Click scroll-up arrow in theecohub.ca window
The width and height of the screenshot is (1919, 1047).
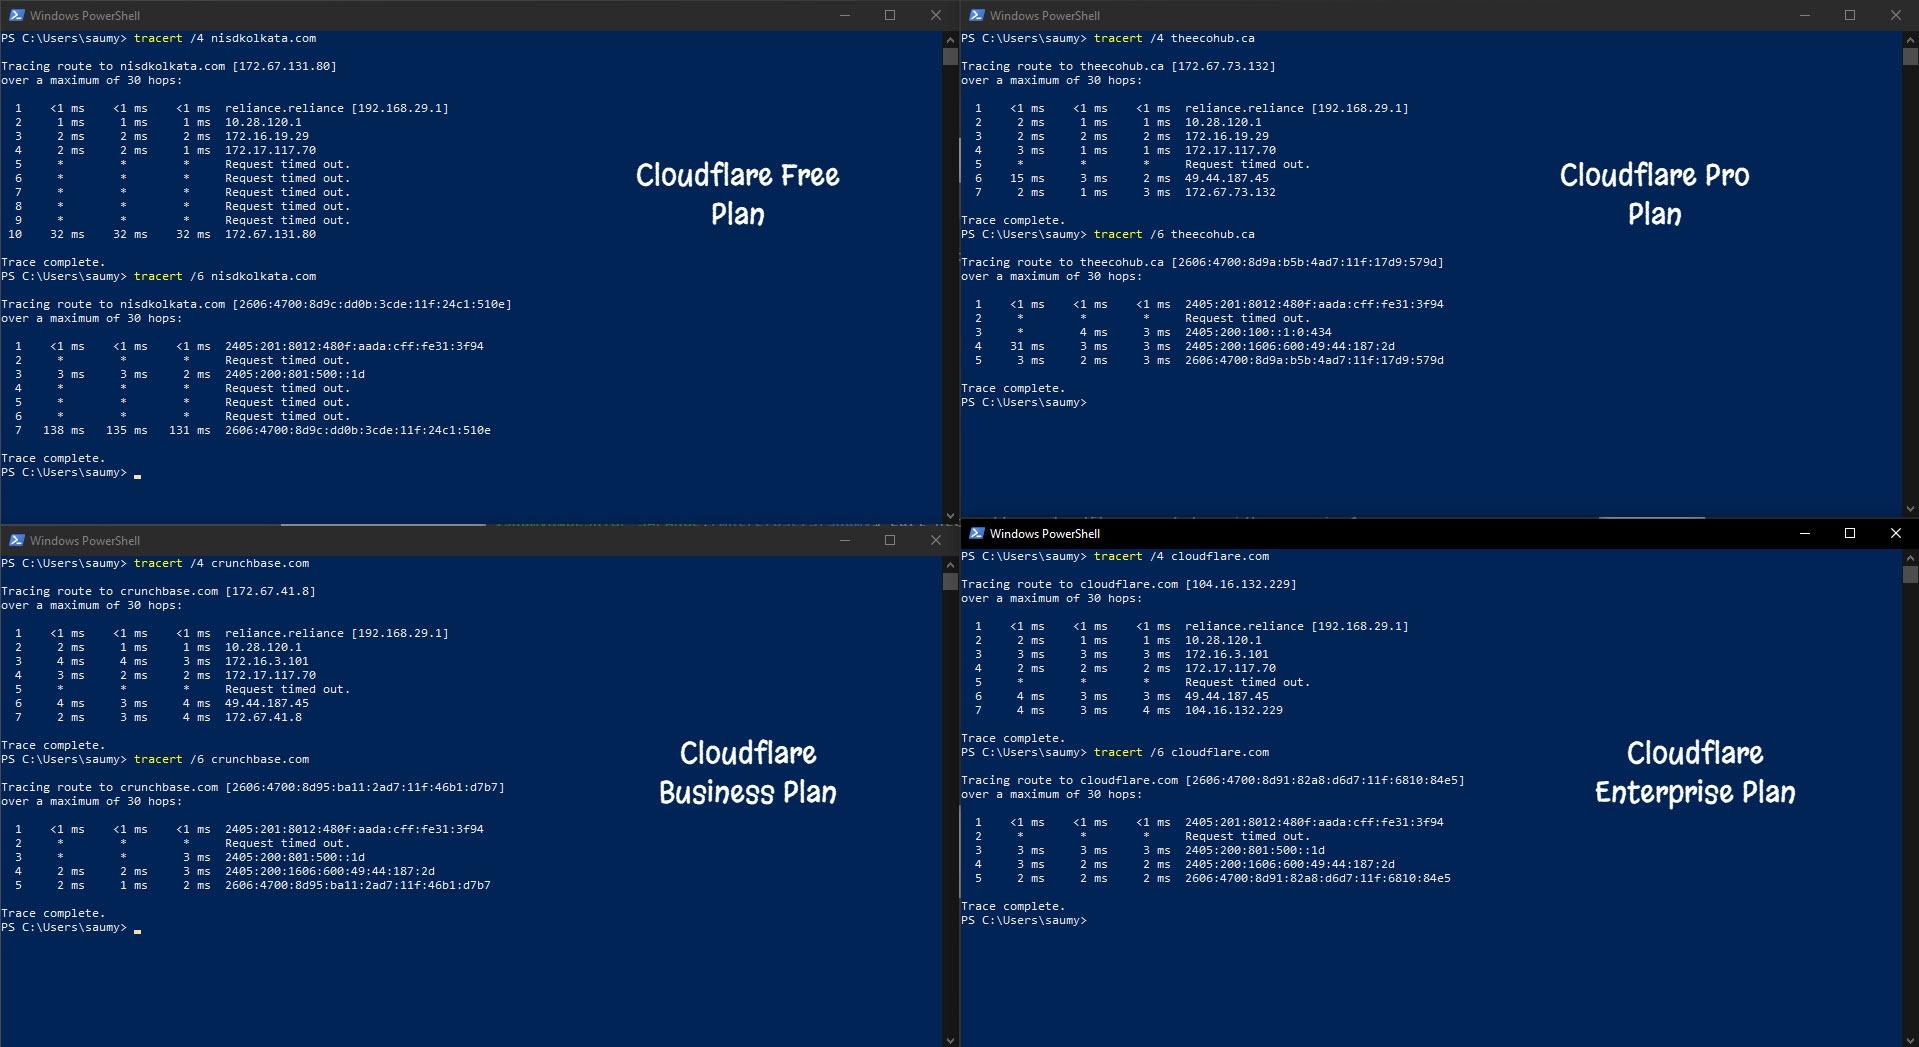click(1910, 39)
